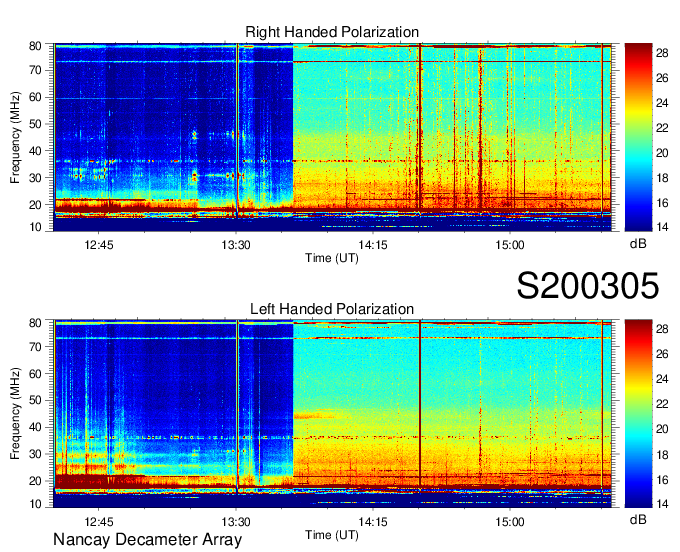
Task: Click "13:30" time tick on Right Handed plot
Action: pyautogui.click(x=236, y=245)
